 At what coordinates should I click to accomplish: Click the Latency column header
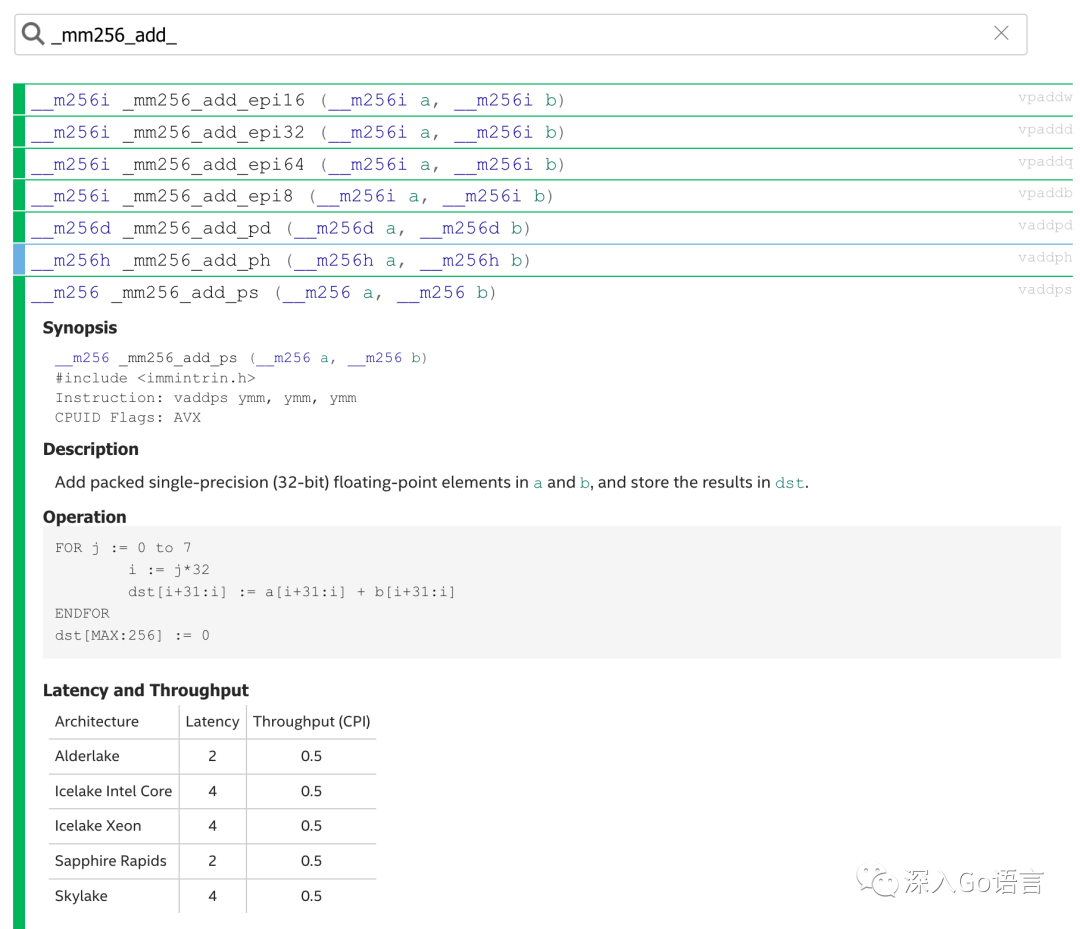(x=212, y=722)
